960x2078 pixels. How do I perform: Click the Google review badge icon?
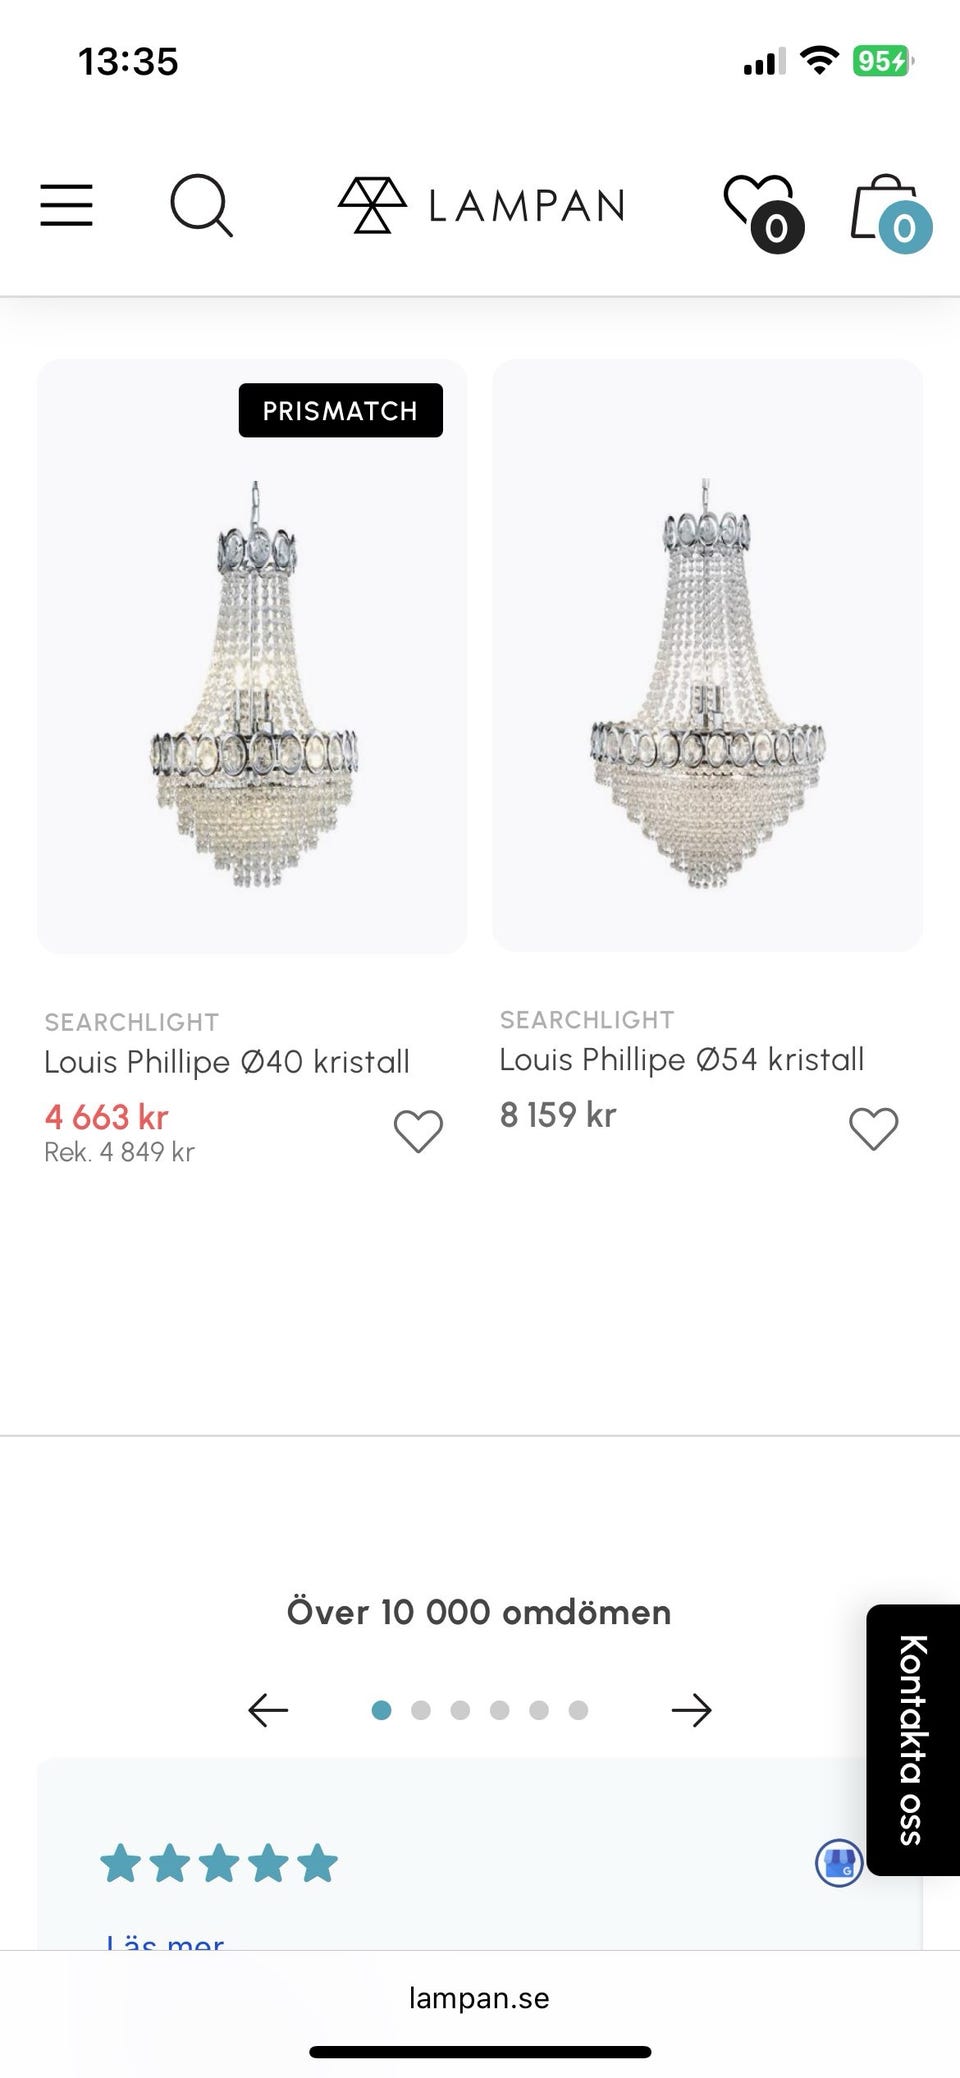coord(839,1862)
